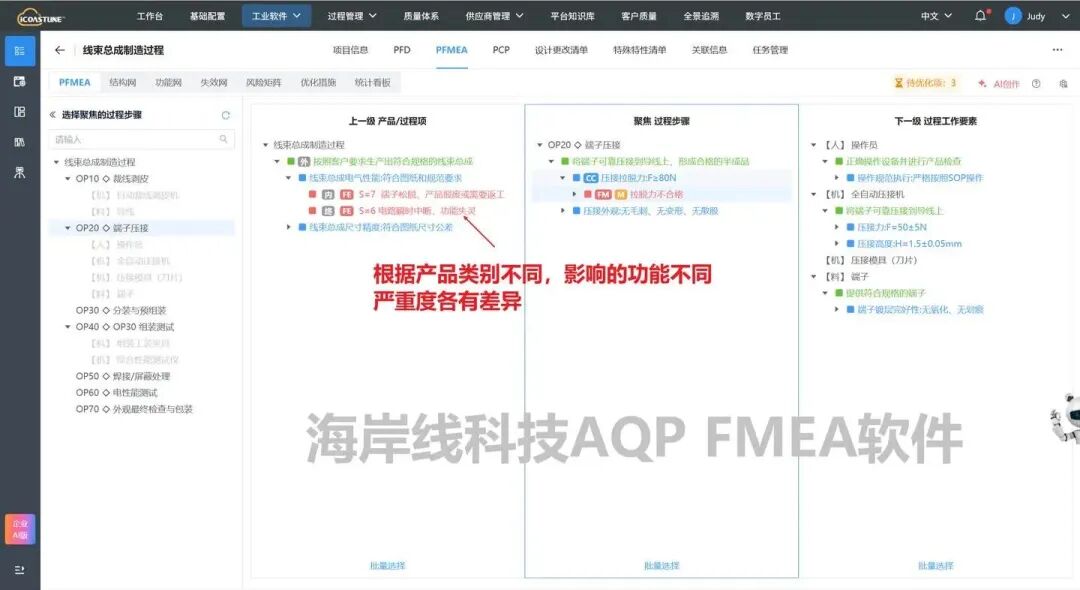The height and width of the screenshot is (590, 1080).
Task: Click the S=6 电路瞬时中断 failure effect
Action: pyautogui.click(x=417, y=211)
